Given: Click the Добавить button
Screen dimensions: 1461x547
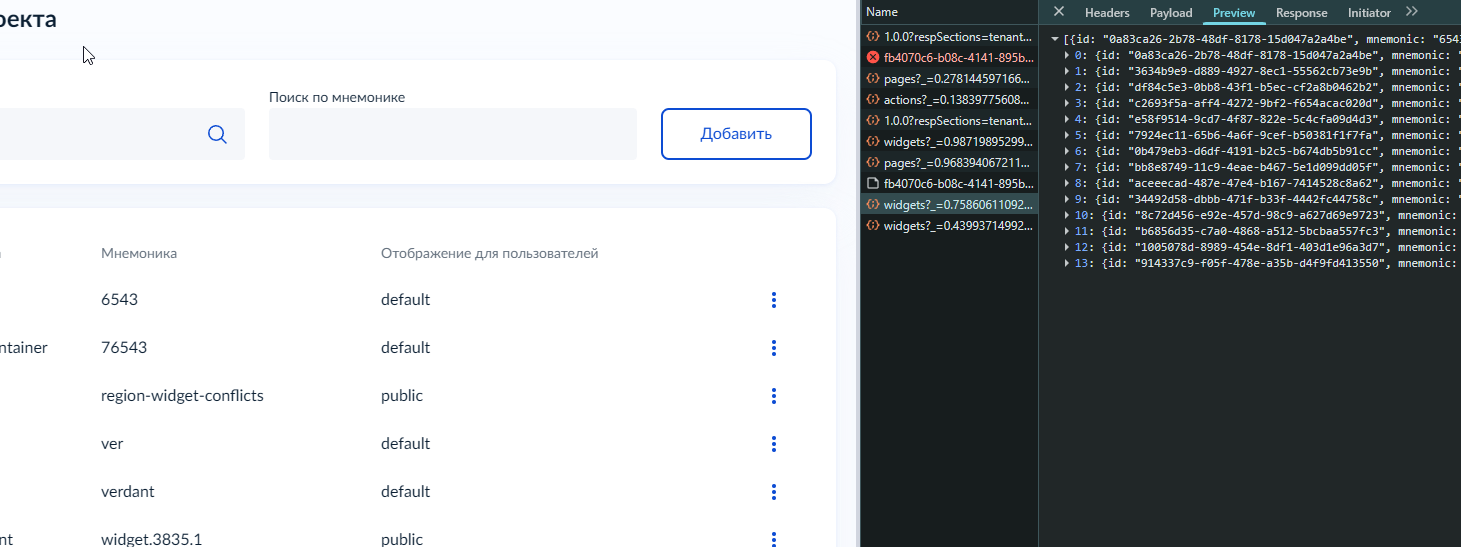Looking at the screenshot, I should click(736, 134).
